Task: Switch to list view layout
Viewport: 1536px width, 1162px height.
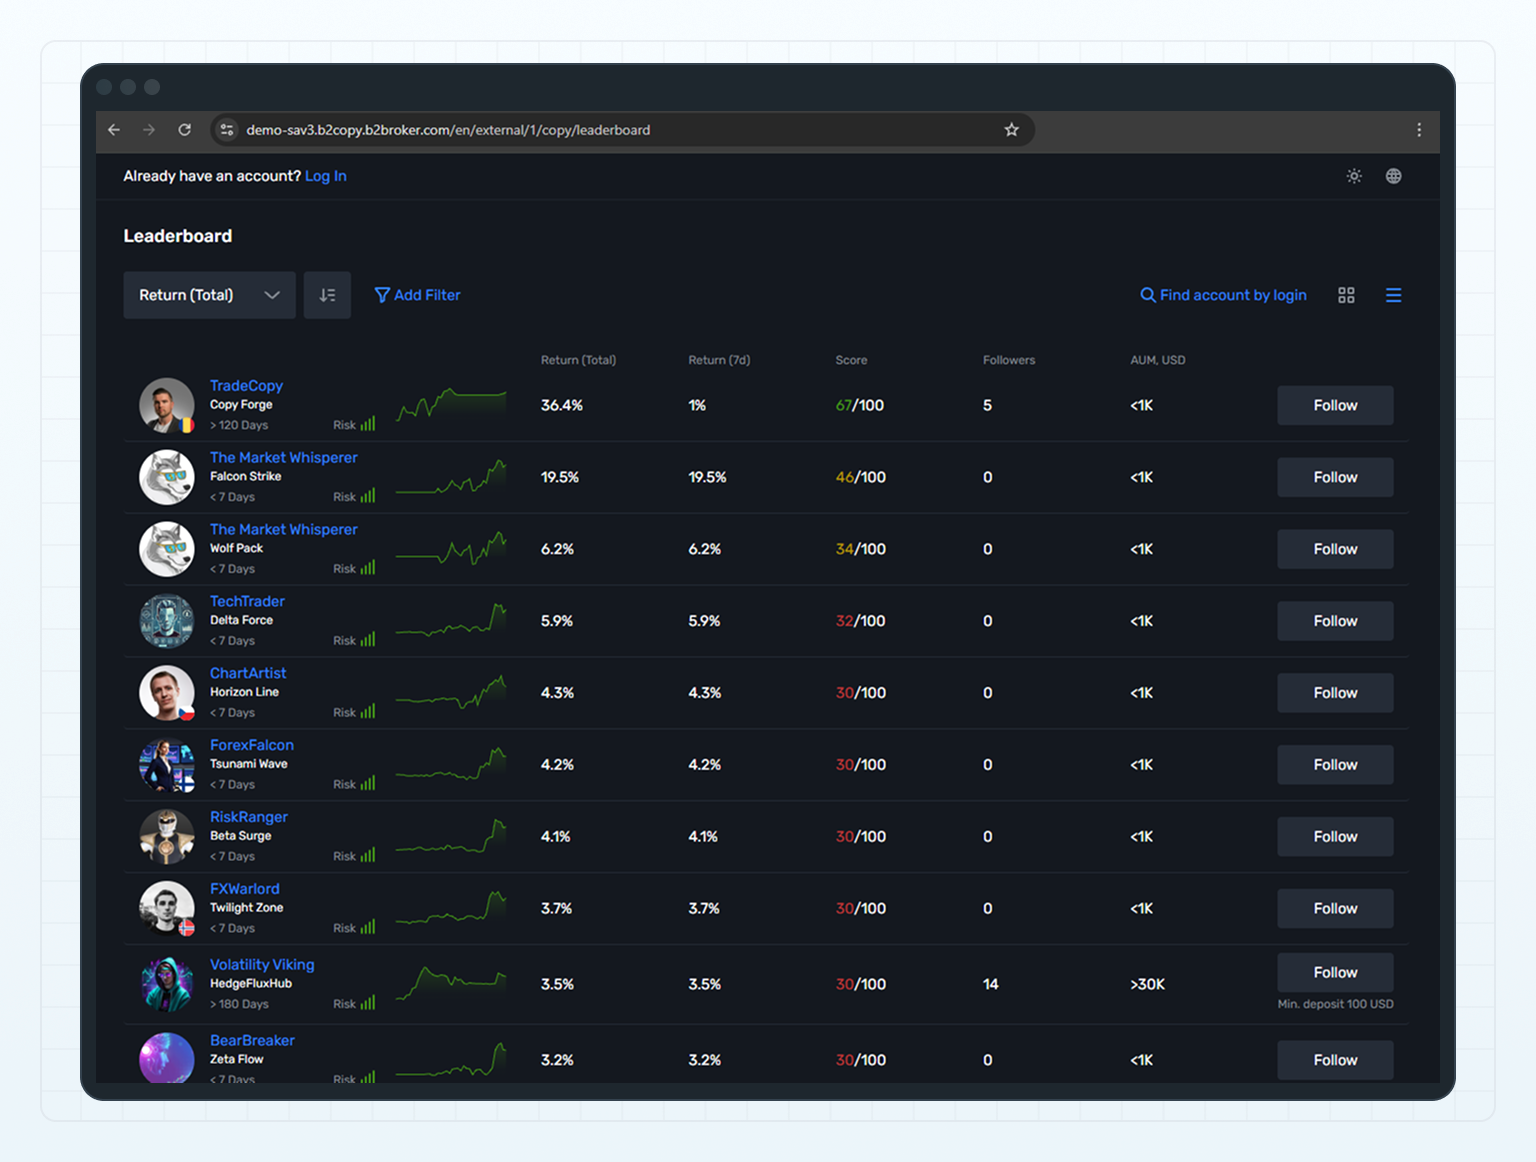Action: [x=1394, y=295]
